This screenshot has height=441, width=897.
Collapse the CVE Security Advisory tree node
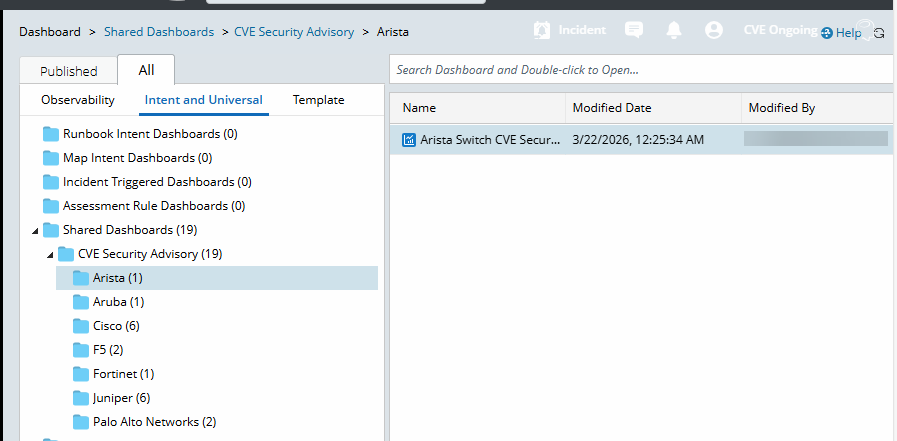pos(50,255)
